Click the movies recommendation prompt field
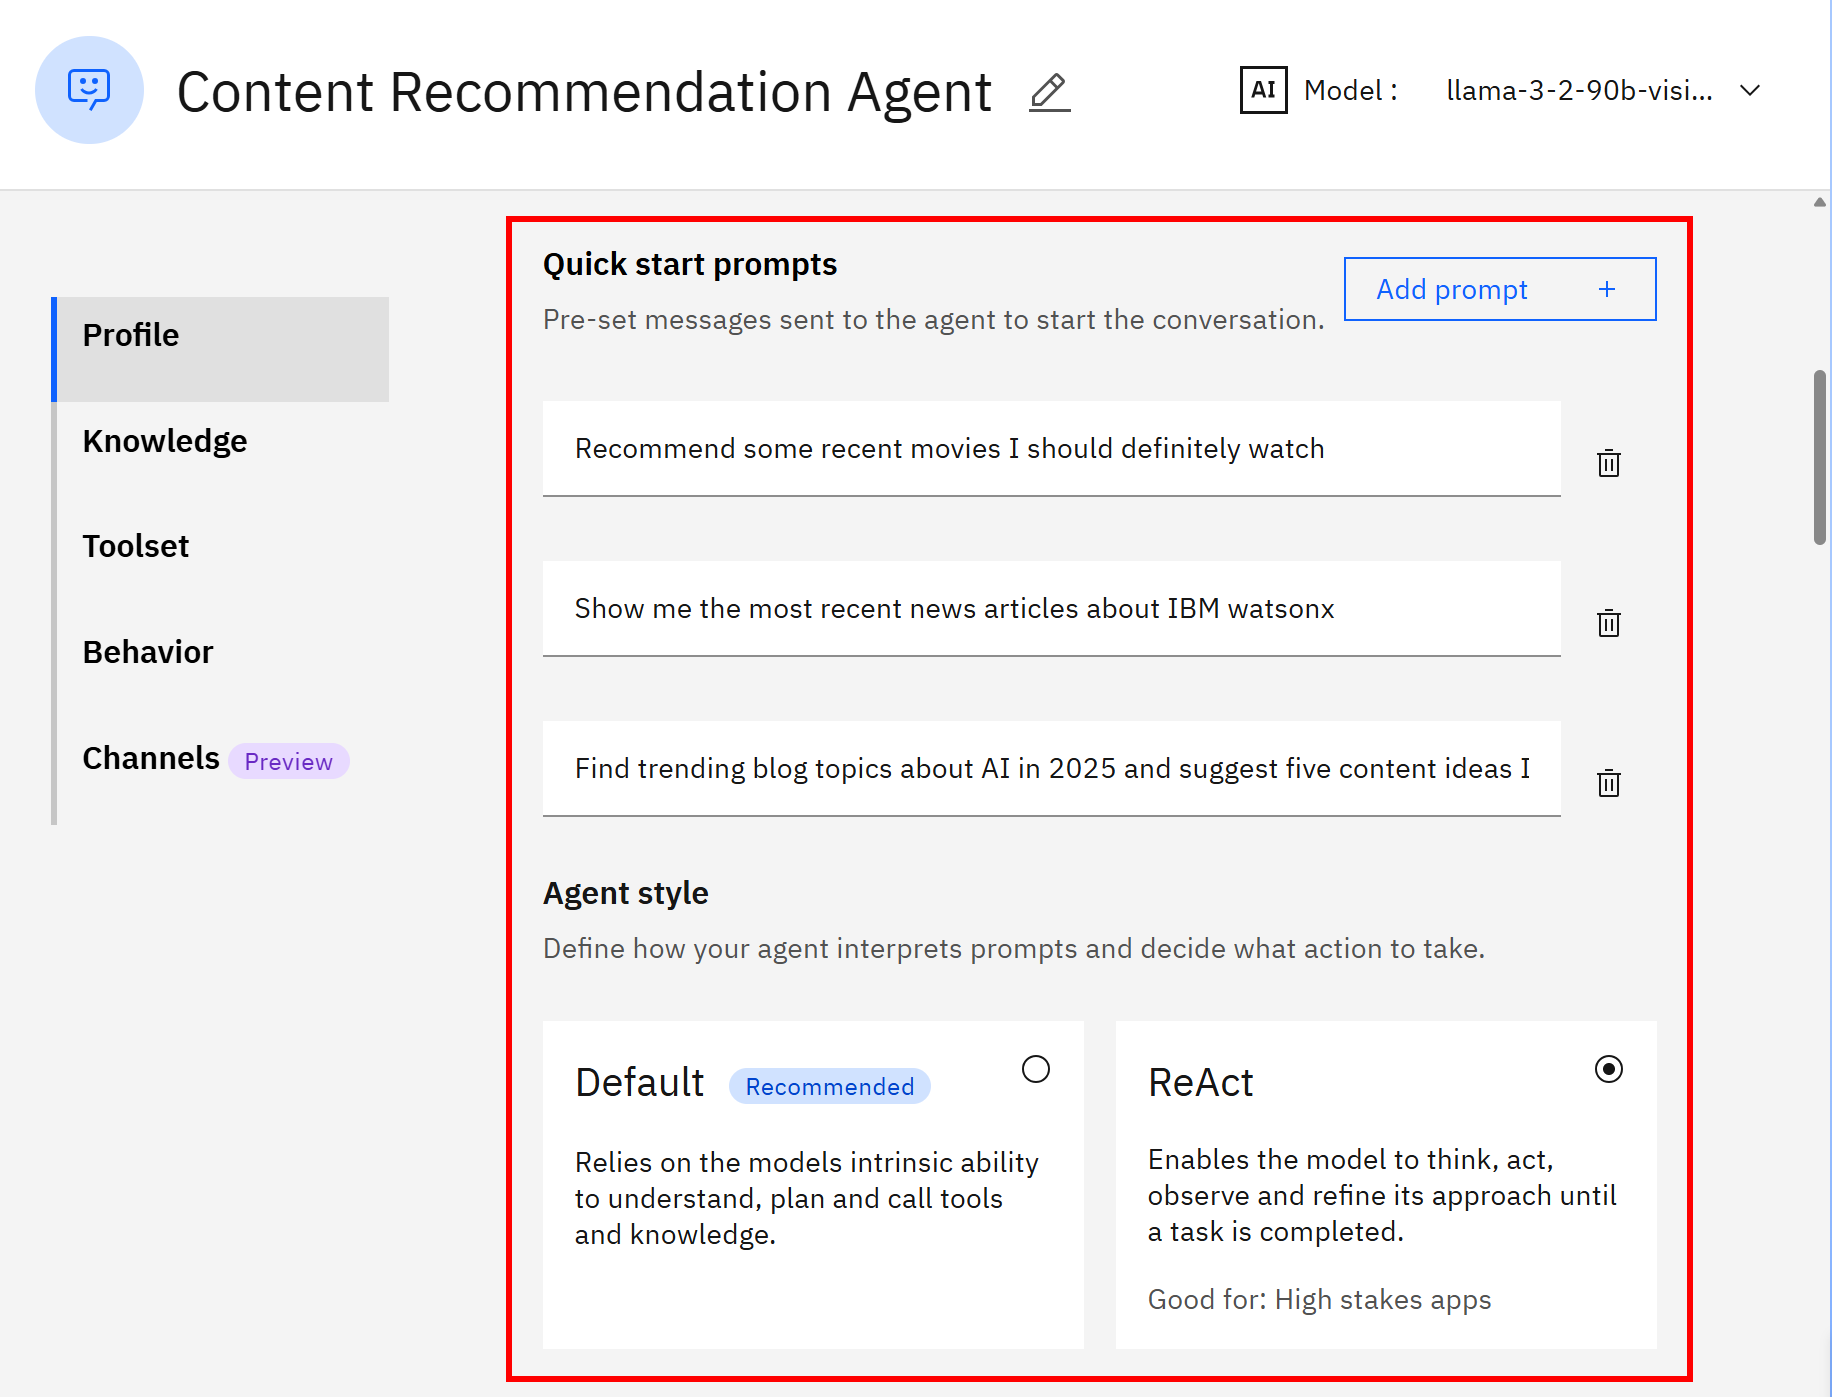 click(1050, 449)
